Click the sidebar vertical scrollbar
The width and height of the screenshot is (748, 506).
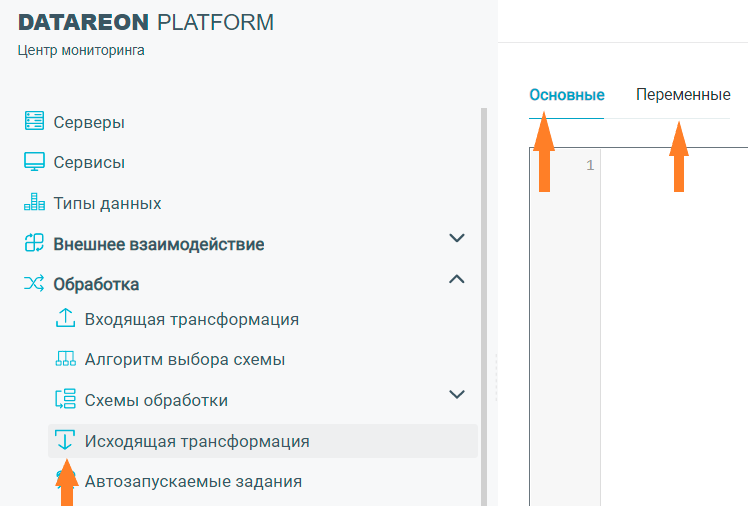(x=485, y=300)
